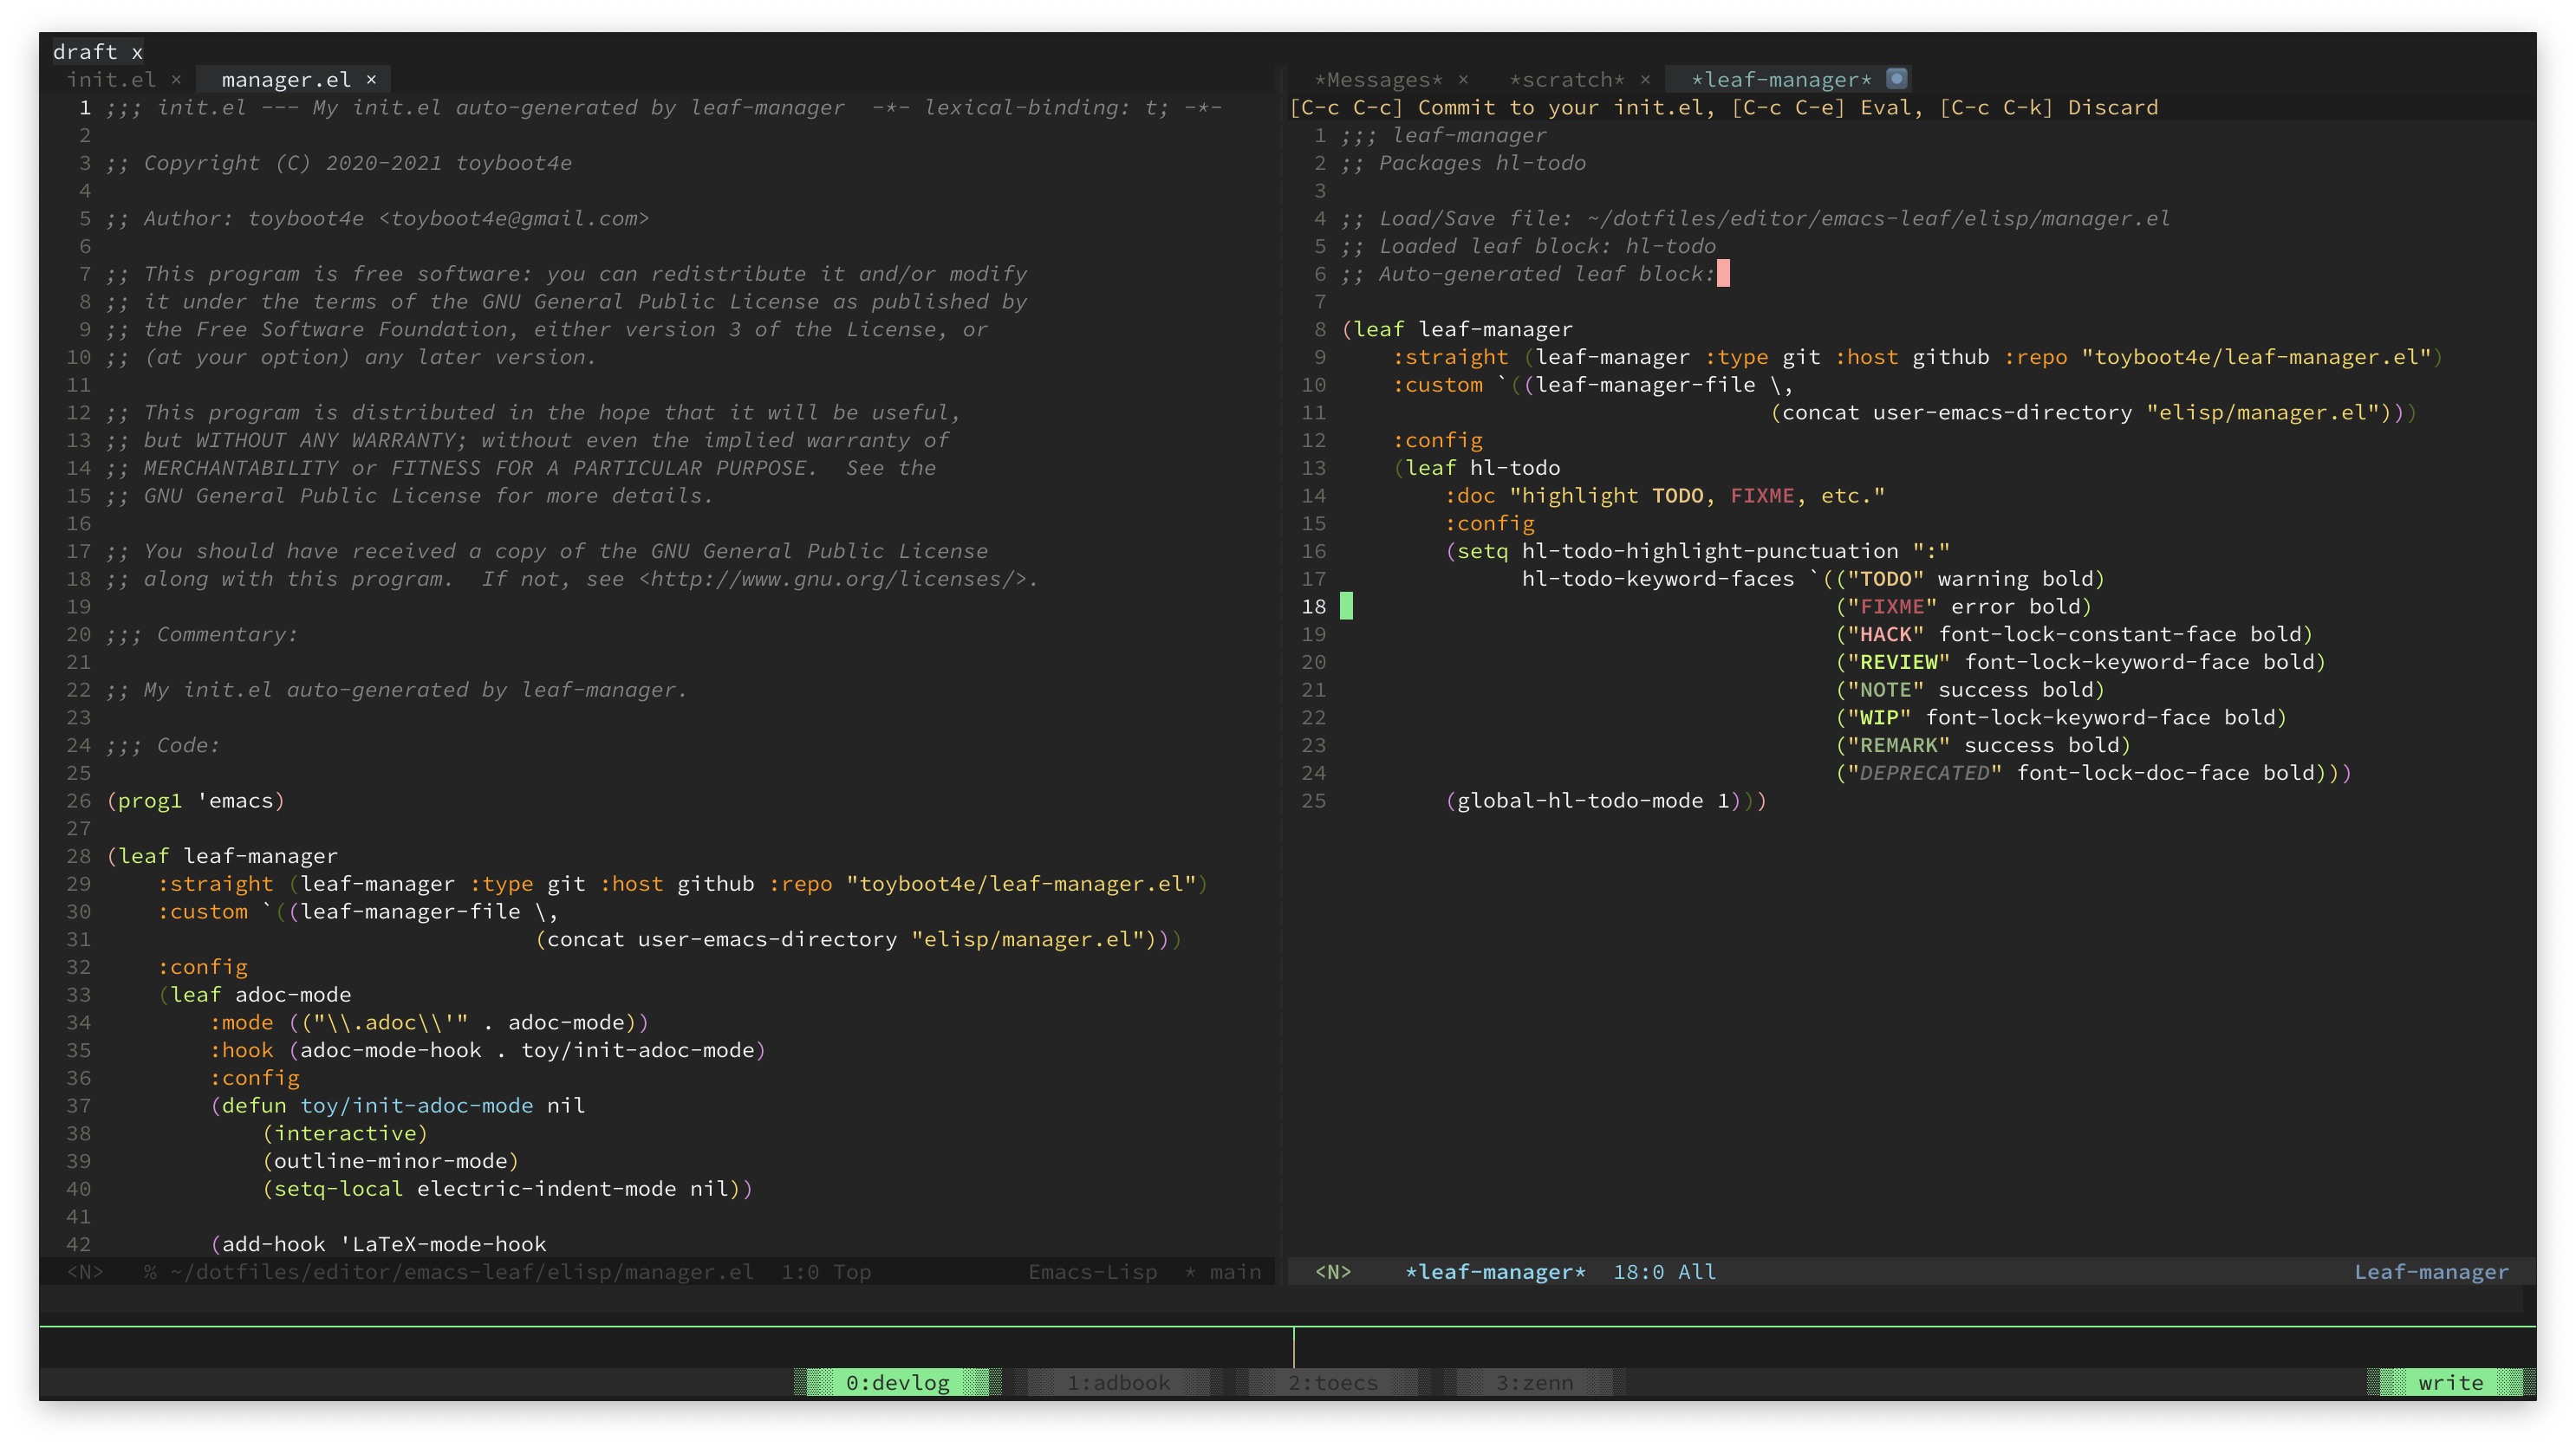Click the modified indicator on *leaf-manager* tab

1896,78
